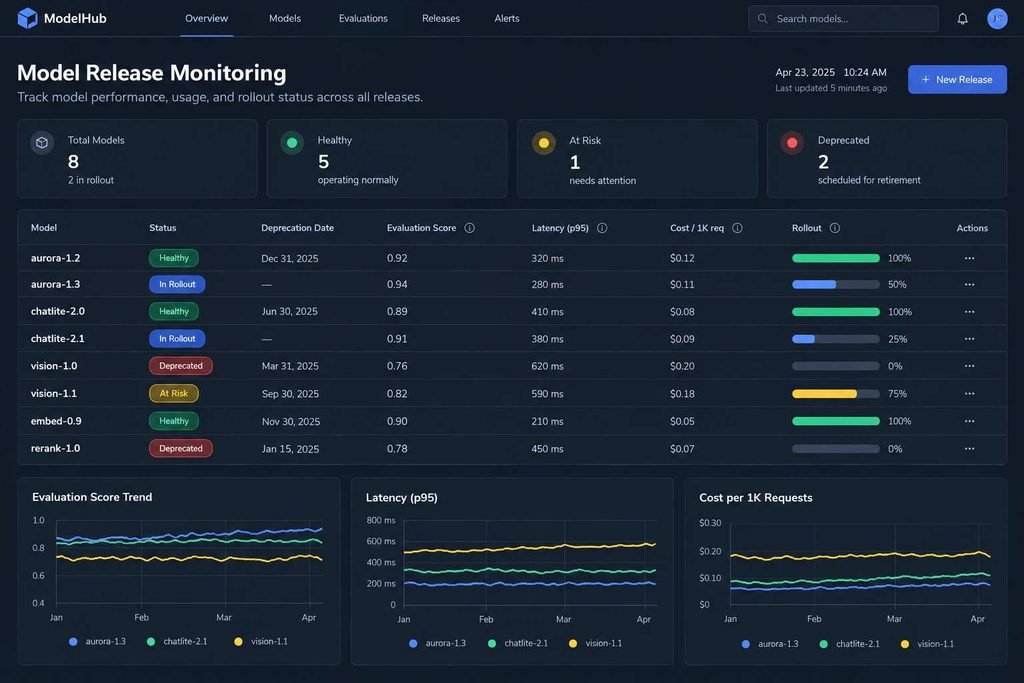Sort by the Model column header
This screenshot has width=1024, height=683.
(x=44, y=228)
